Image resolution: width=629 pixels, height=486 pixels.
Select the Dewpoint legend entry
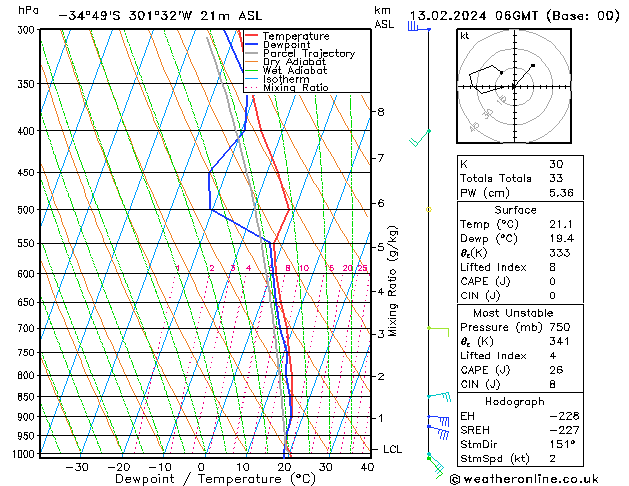pyautogui.click(x=289, y=45)
